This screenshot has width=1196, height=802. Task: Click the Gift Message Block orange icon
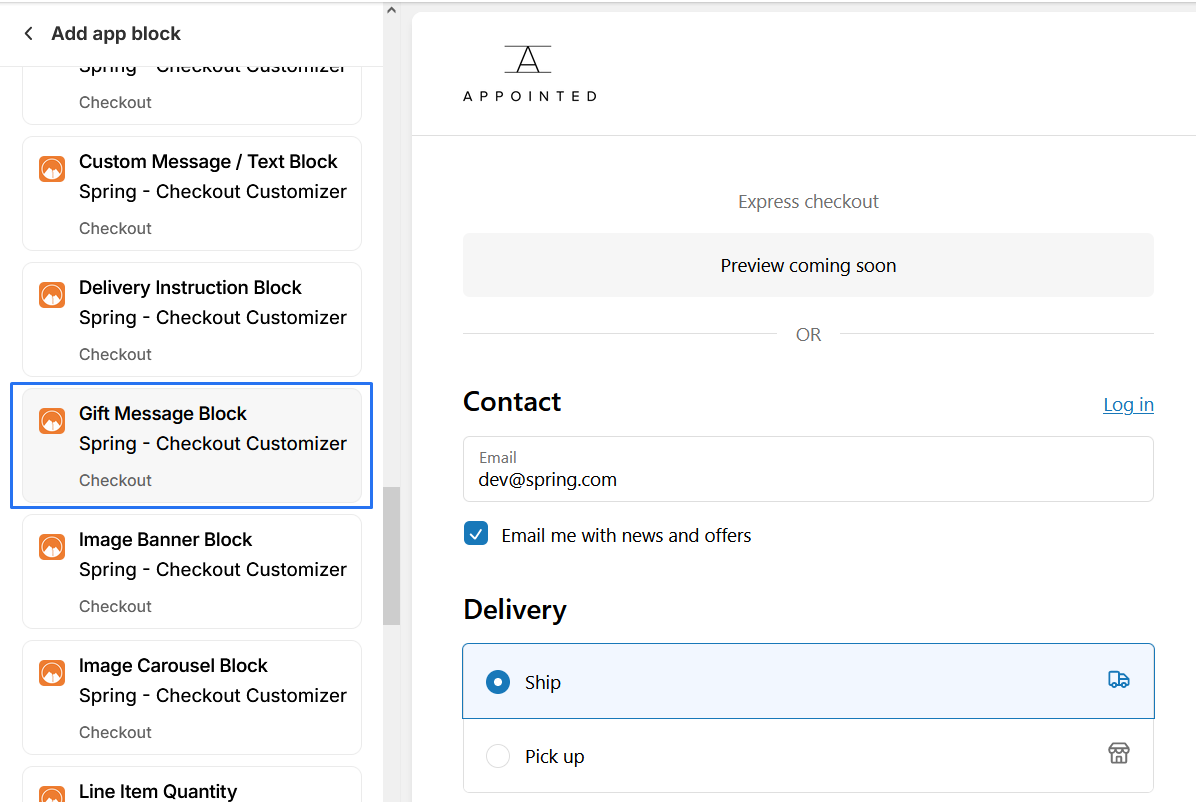click(52, 421)
